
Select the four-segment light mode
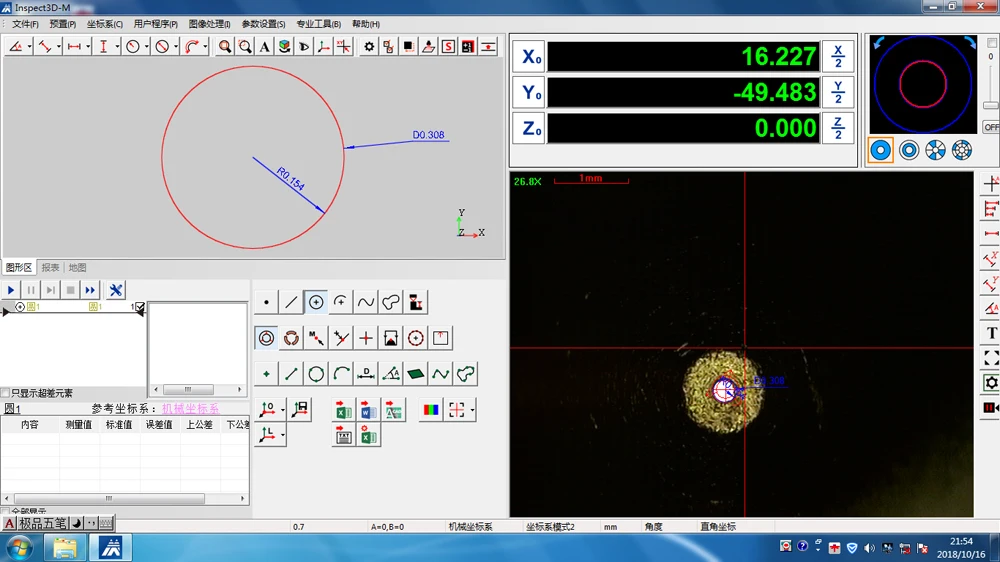[x=936, y=151]
